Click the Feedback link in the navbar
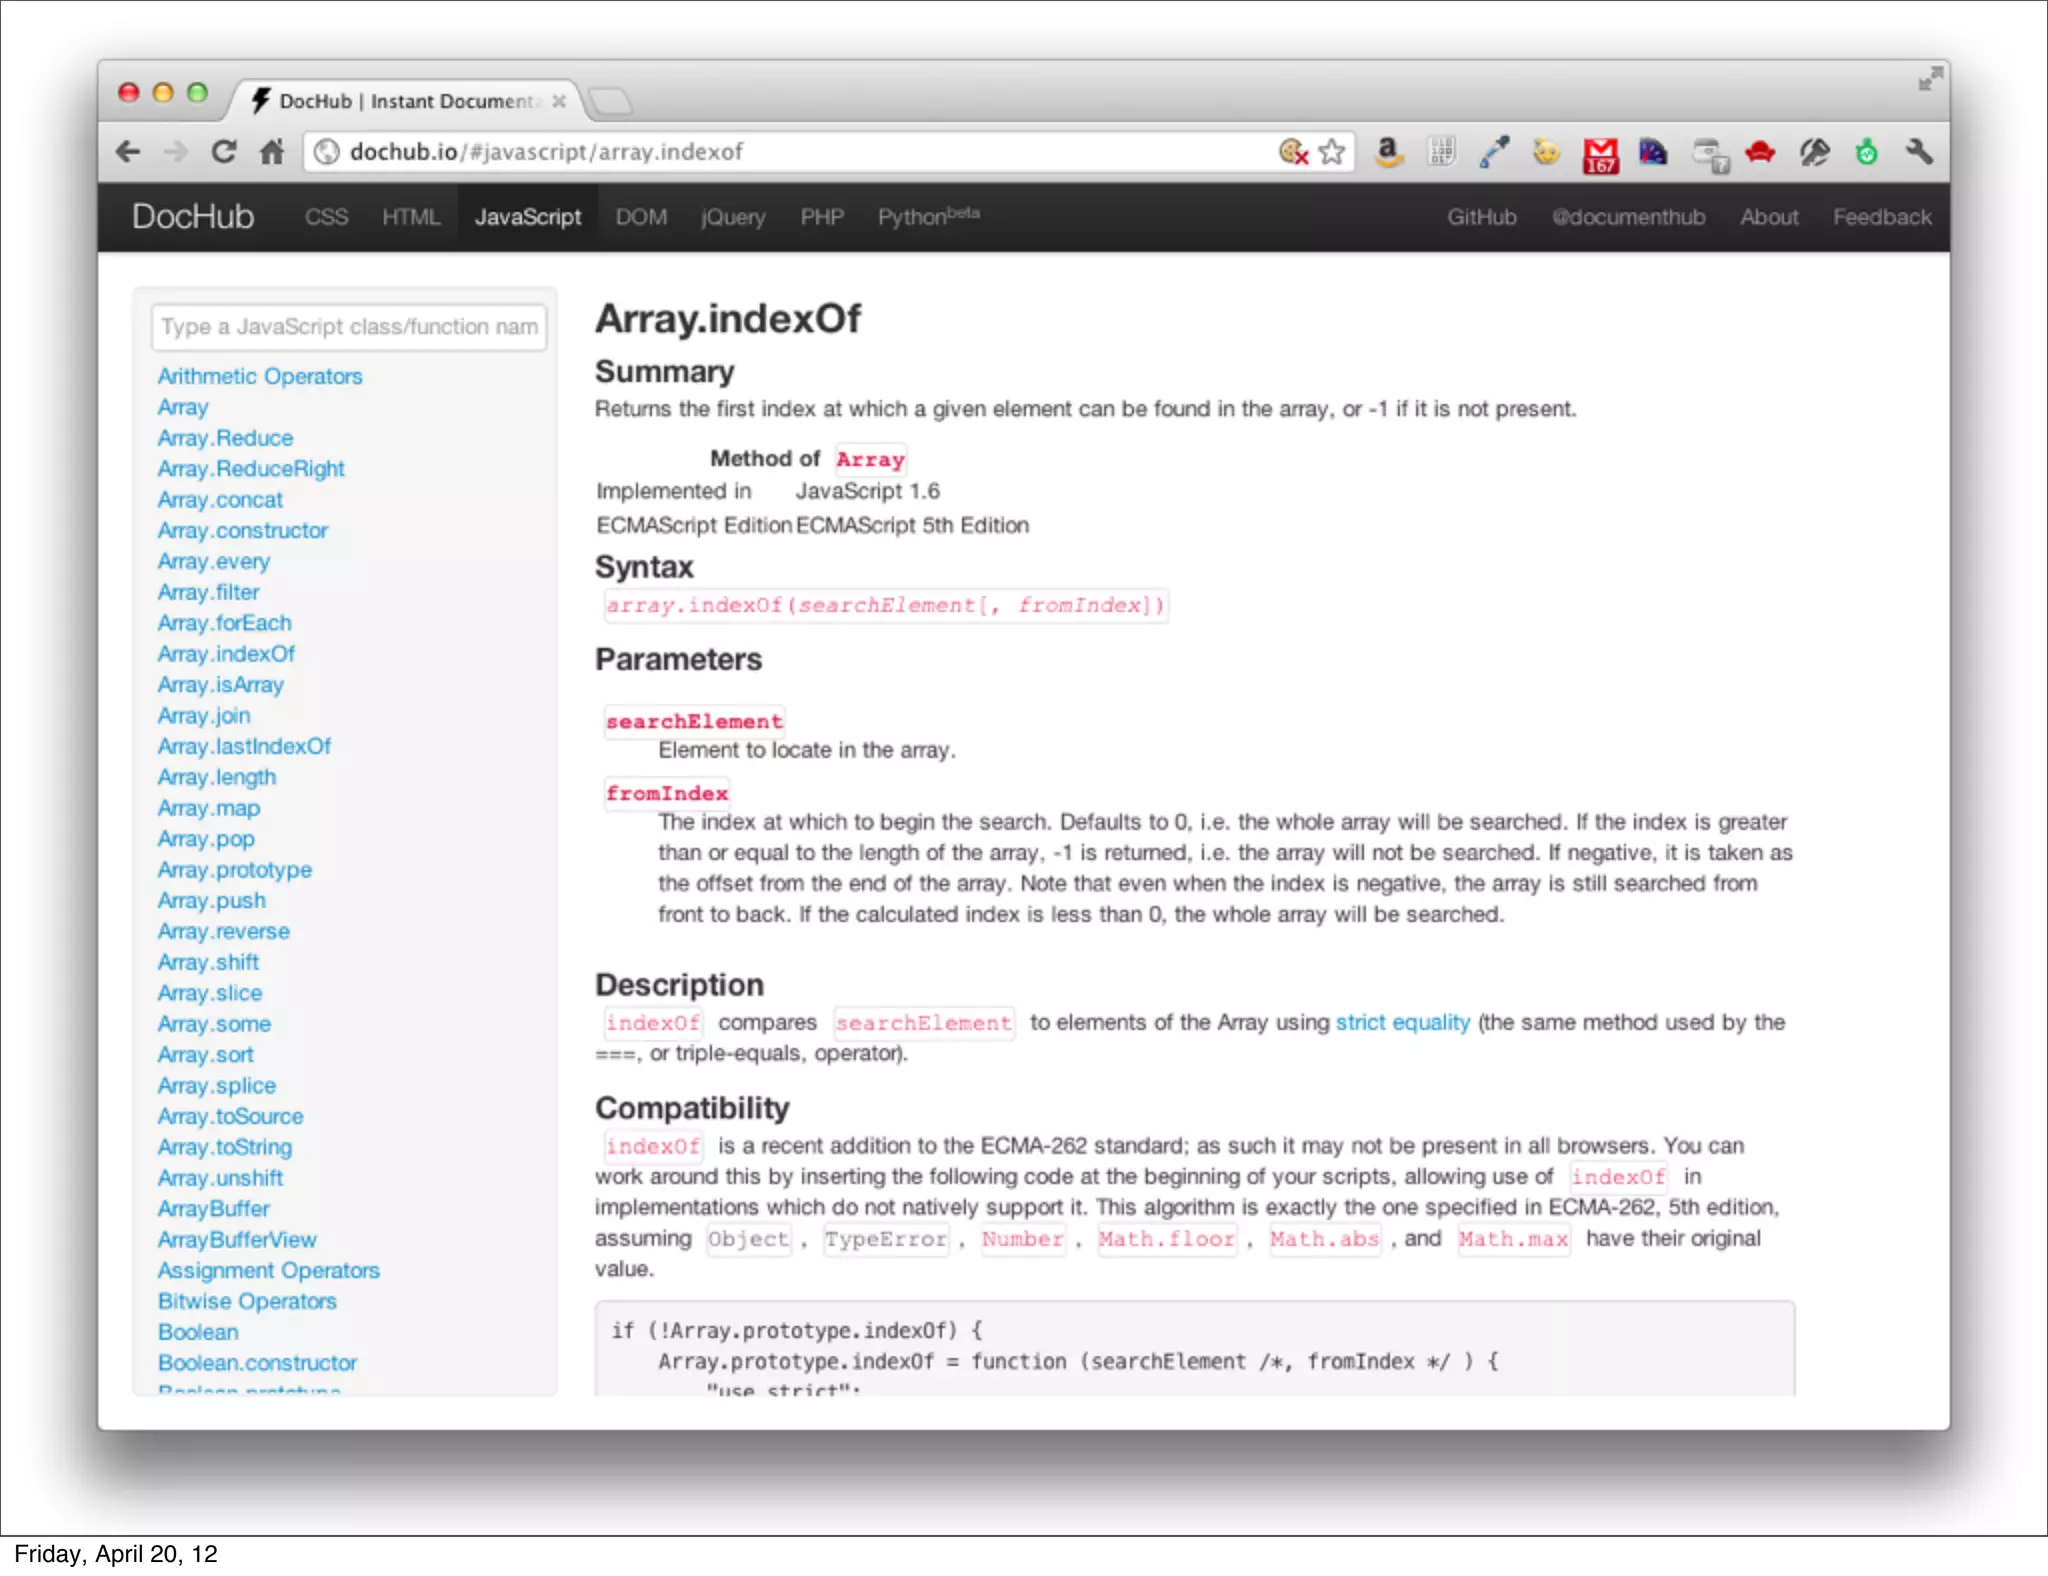 [x=1881, y=217]
